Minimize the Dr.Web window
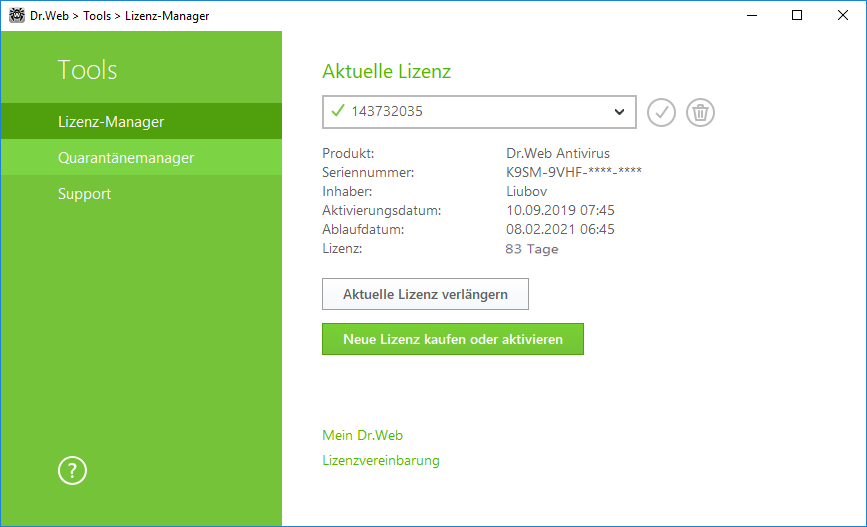 751,15
